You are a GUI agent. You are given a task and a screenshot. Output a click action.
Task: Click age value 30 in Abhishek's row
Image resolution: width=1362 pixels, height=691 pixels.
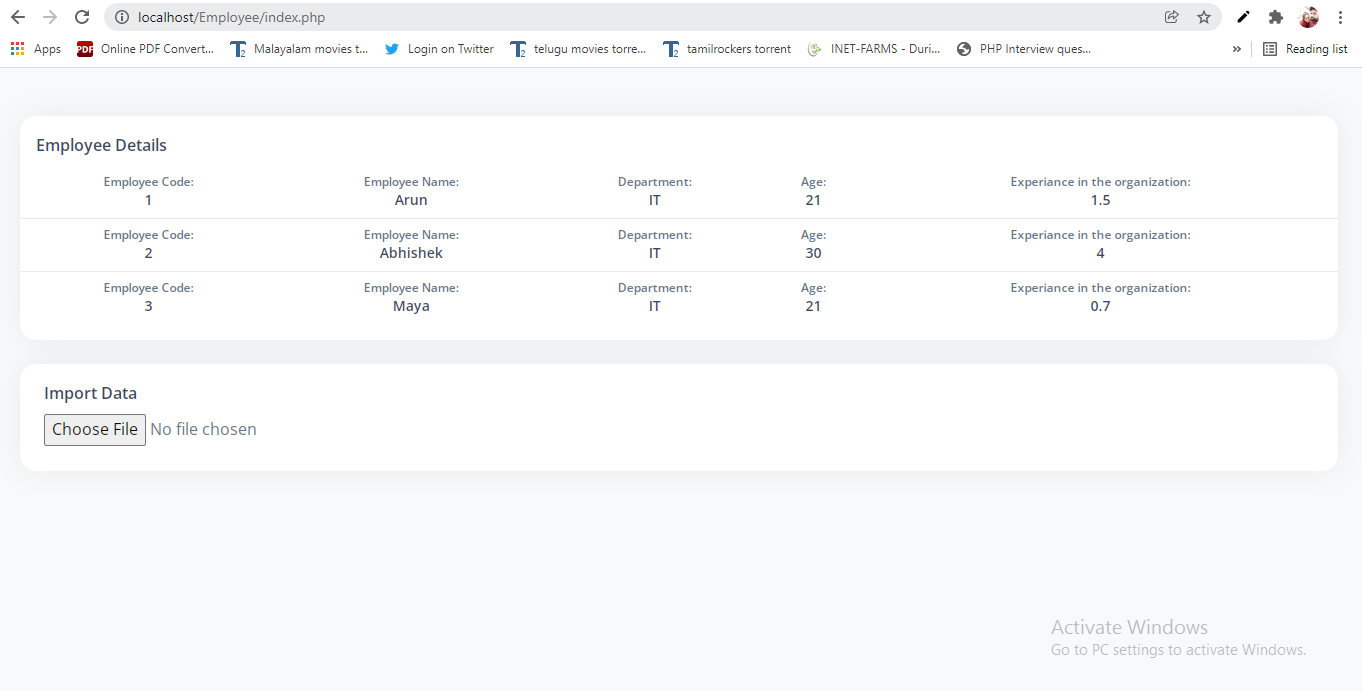coord(813,253)
